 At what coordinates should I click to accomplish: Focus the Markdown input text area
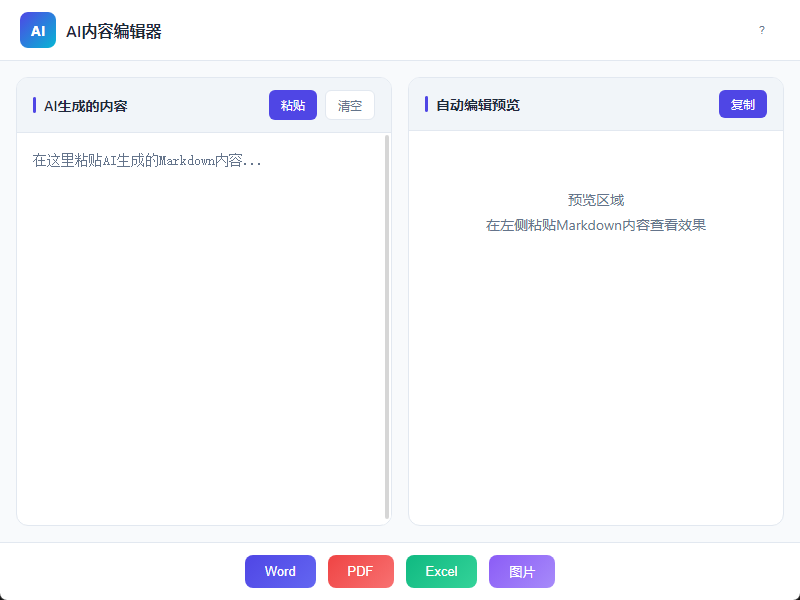coord(200,330)
